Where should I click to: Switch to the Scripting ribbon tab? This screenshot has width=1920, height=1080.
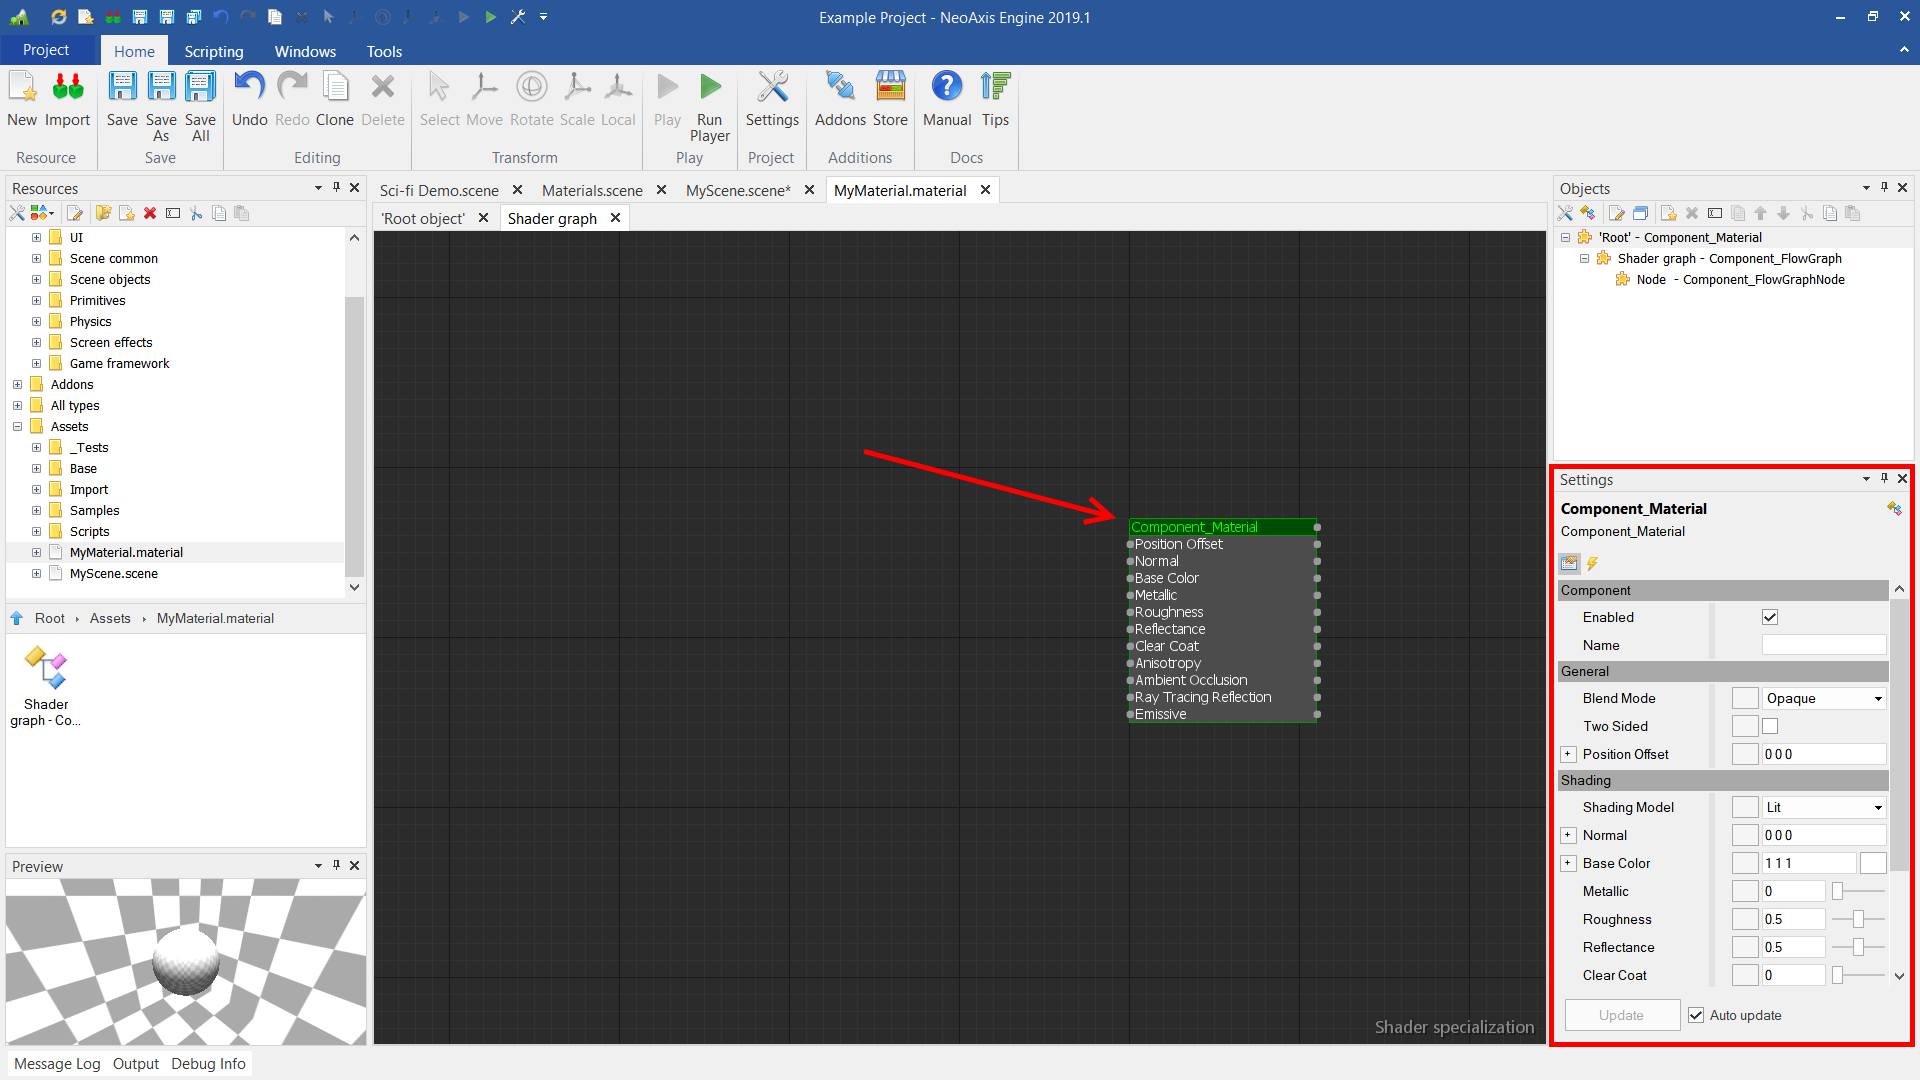(x=213, y=51)
